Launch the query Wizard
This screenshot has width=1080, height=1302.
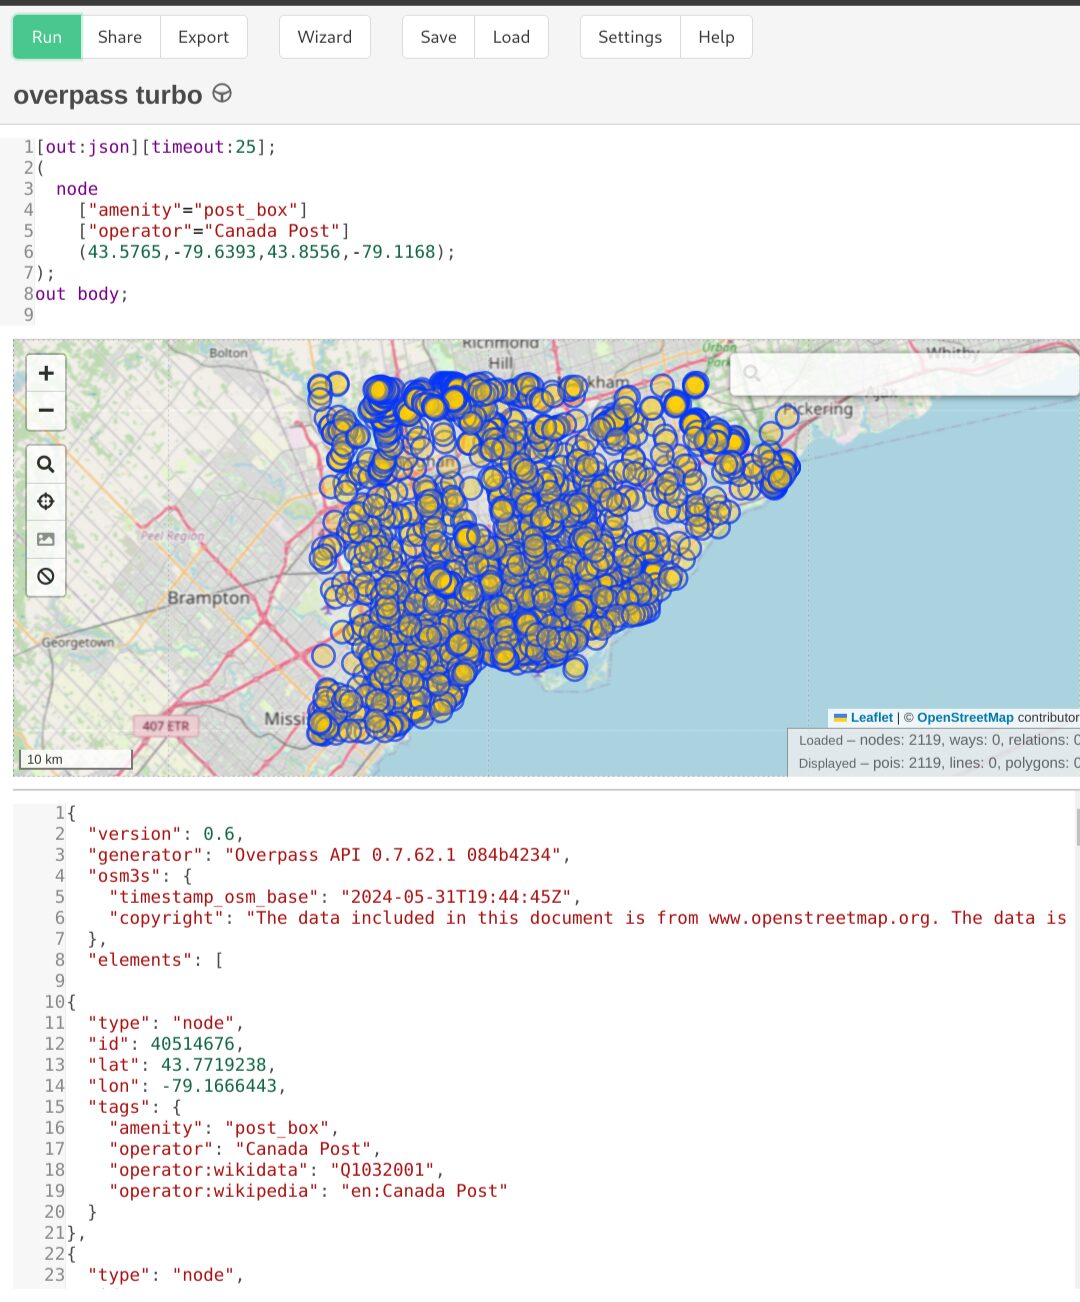pyautogui.click(x=324, y=36)
